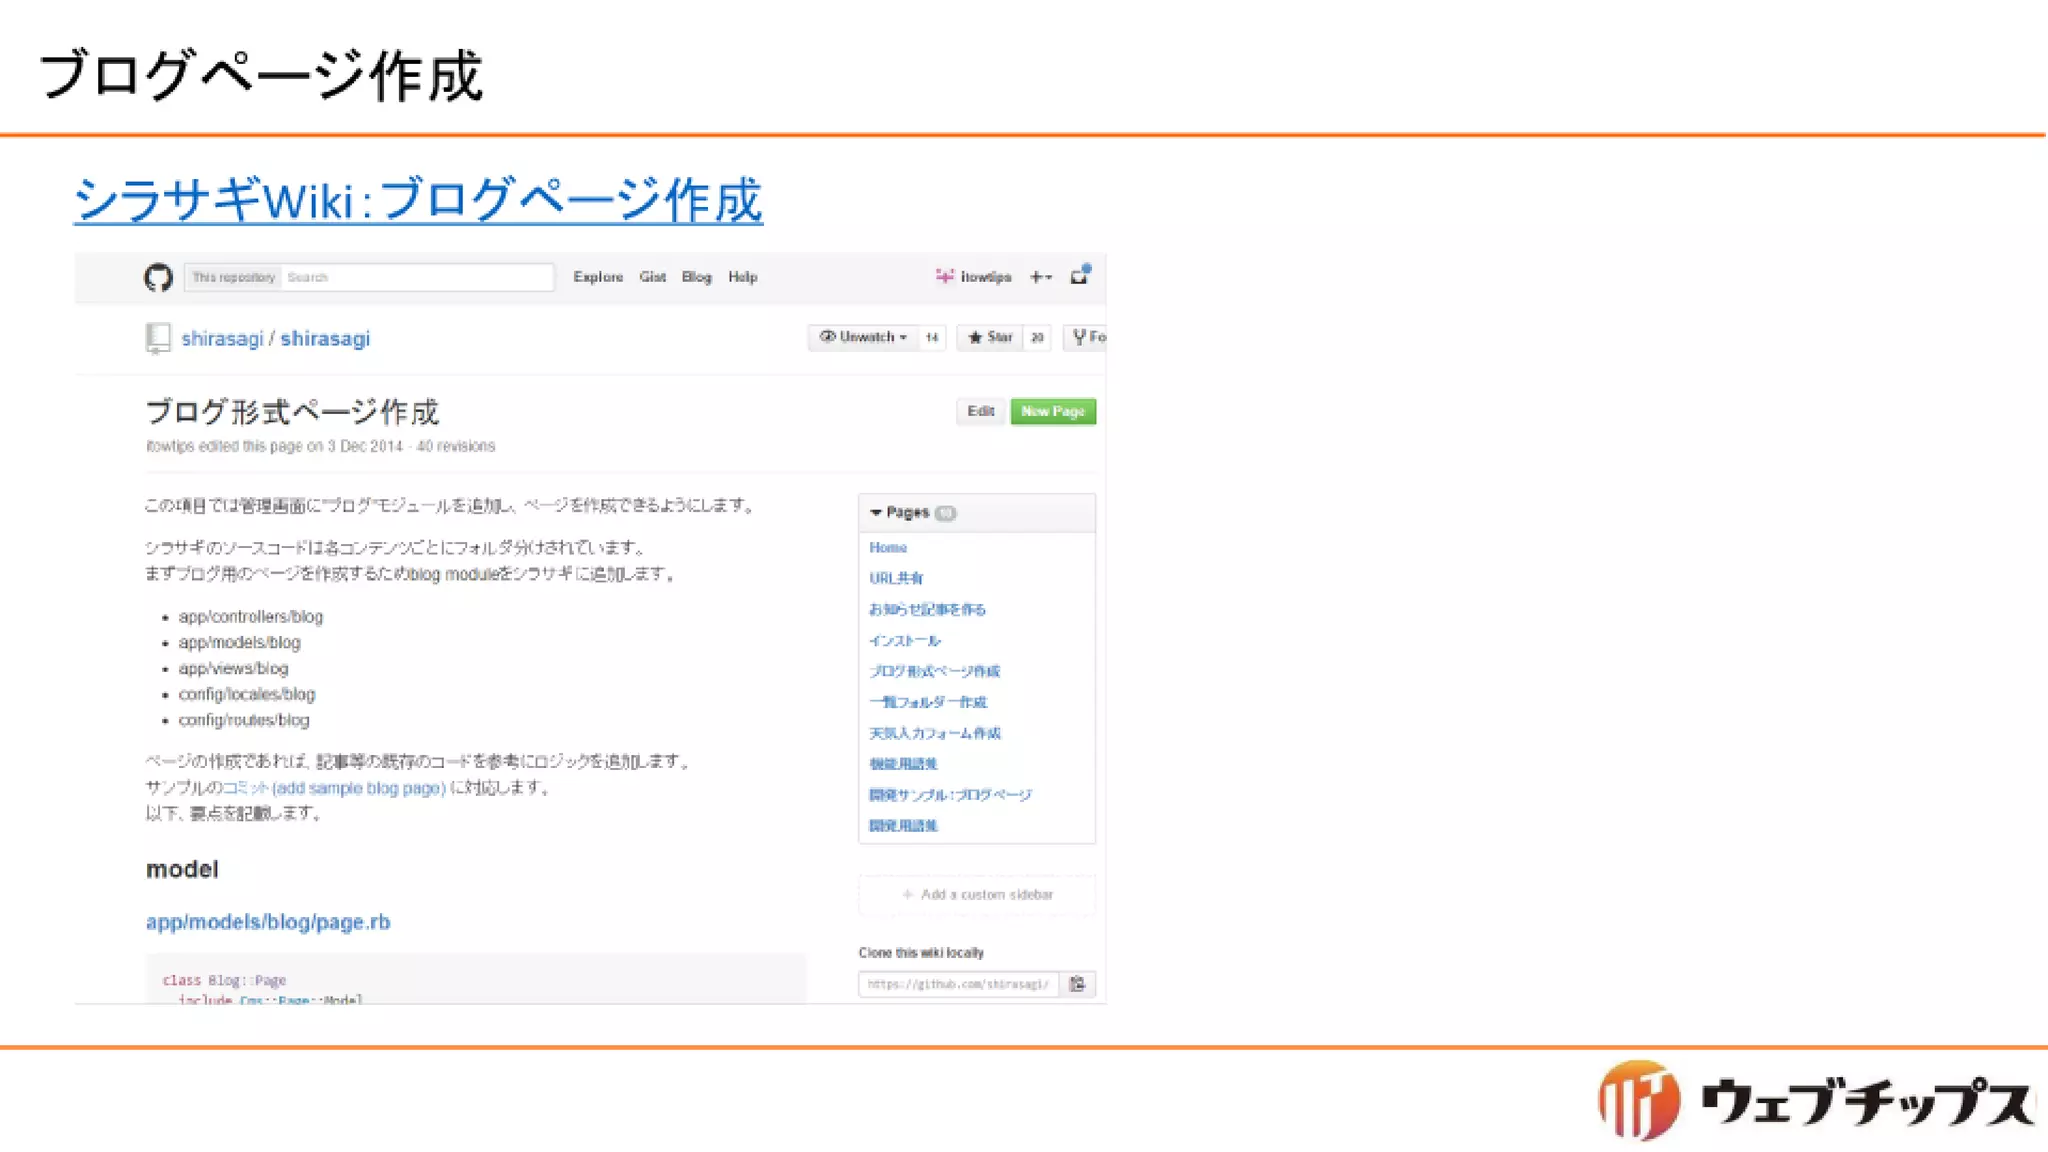
Task: Click the Webchips logo at bottom right
Action: coord(1814,1101)
